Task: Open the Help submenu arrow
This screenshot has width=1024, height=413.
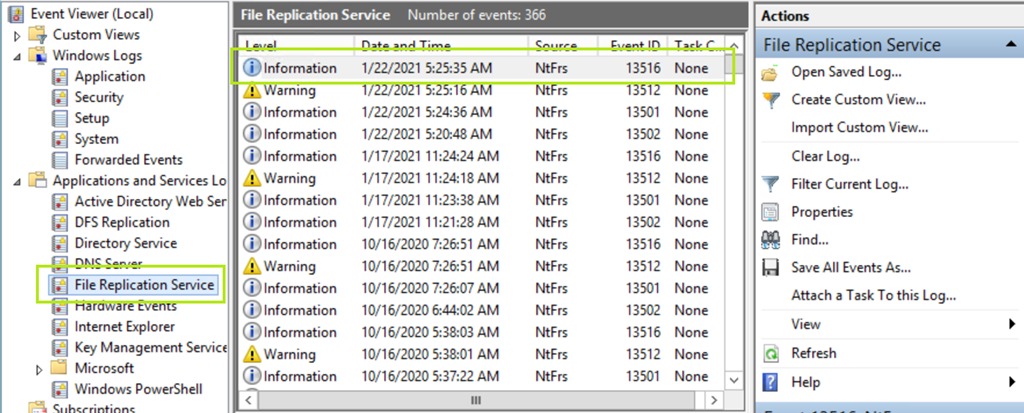Action: [1012, 382]
